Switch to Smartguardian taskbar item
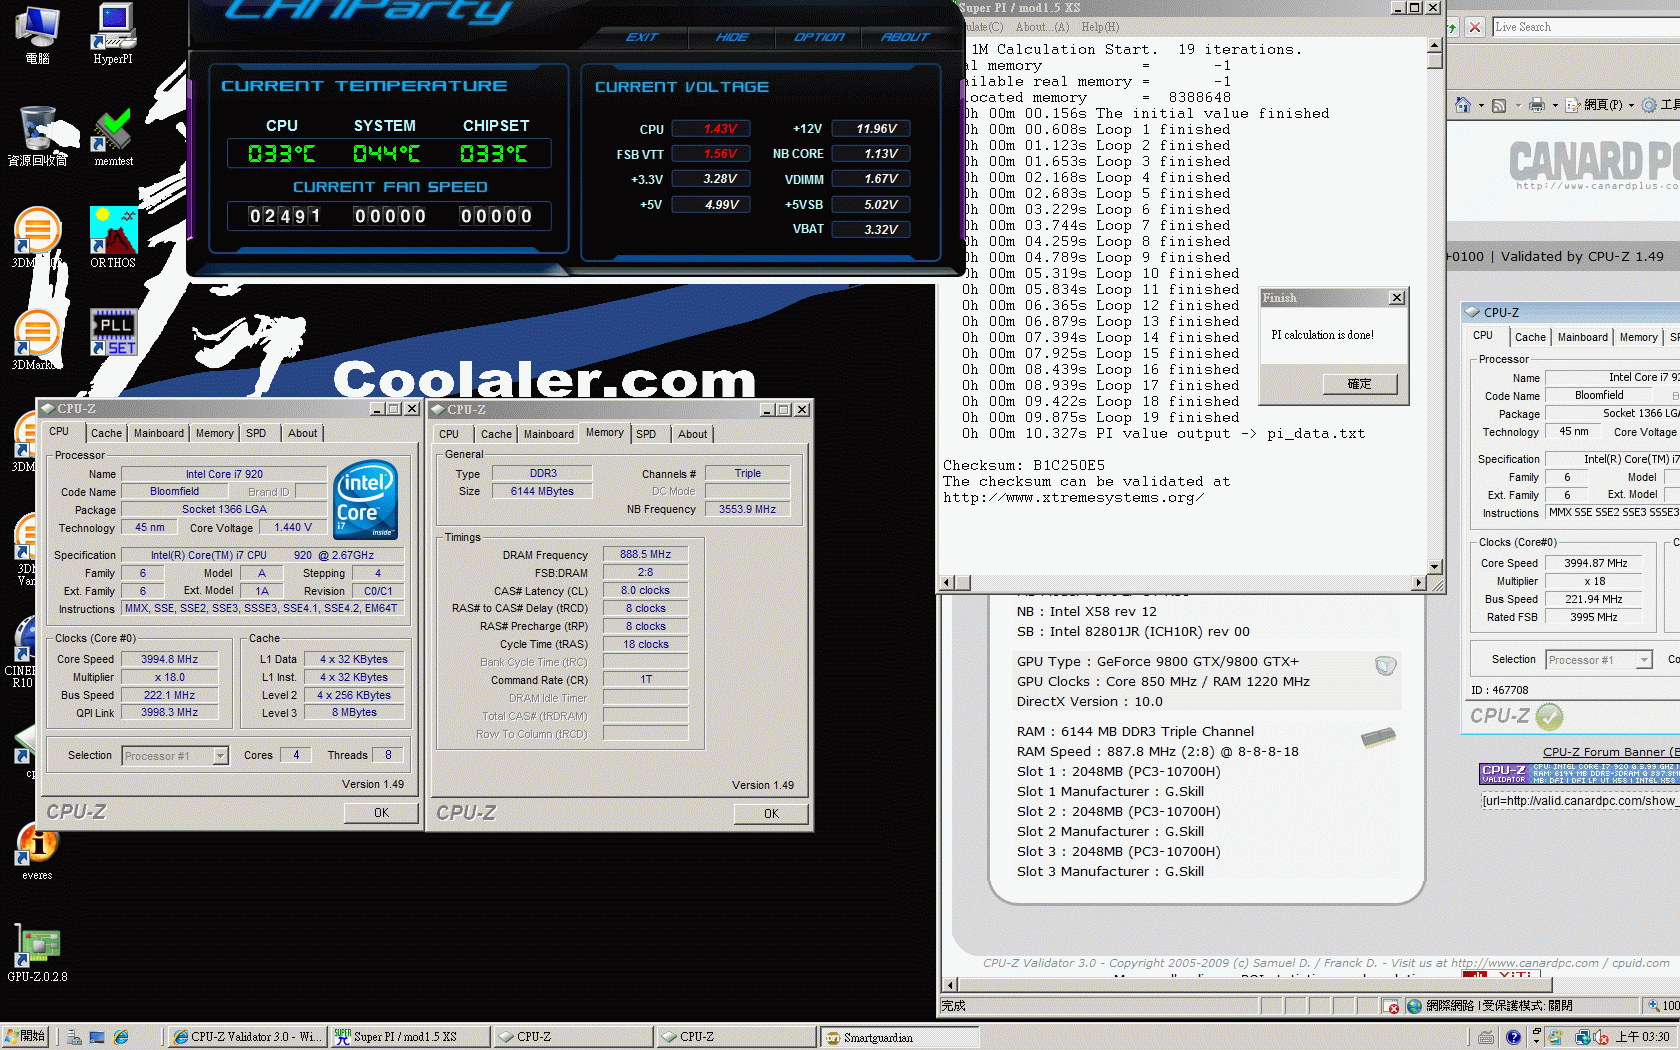 pos(898,1037)
